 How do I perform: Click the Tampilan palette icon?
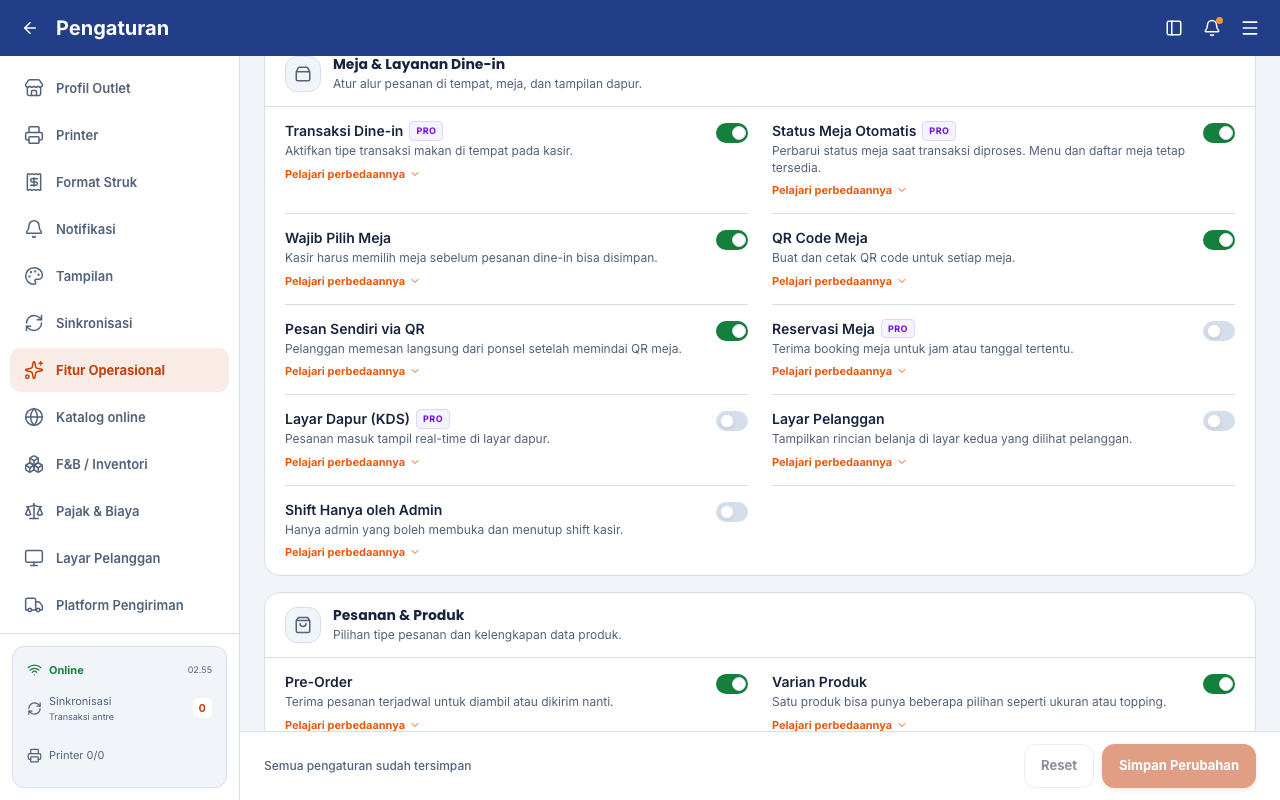pyautogui.click(x=34, y=276)
